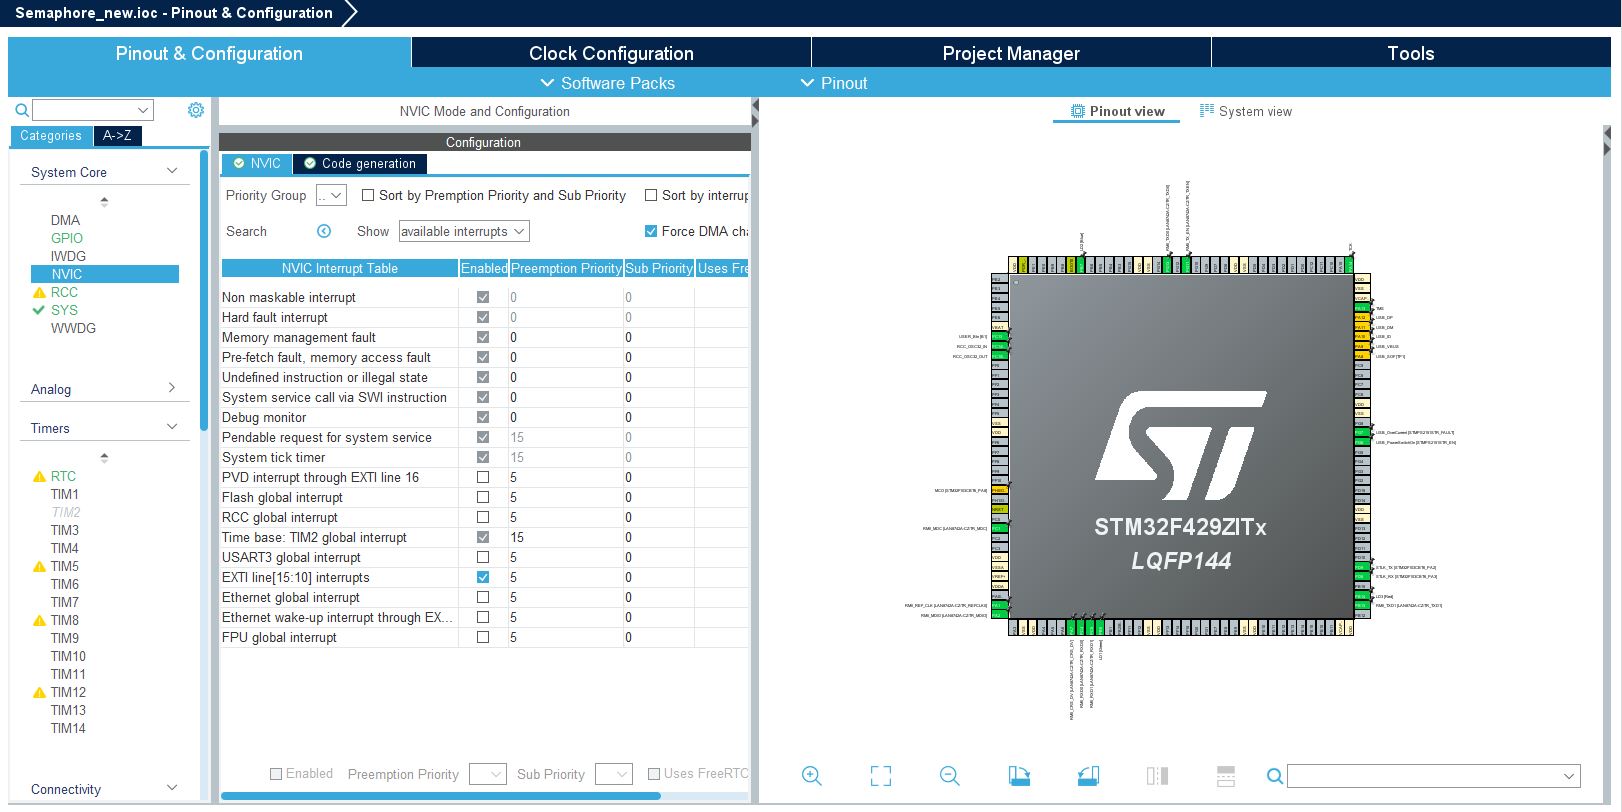Click the pin search input field
The width and height of the screenshot is (1622, 812).
click(1424, 776)
